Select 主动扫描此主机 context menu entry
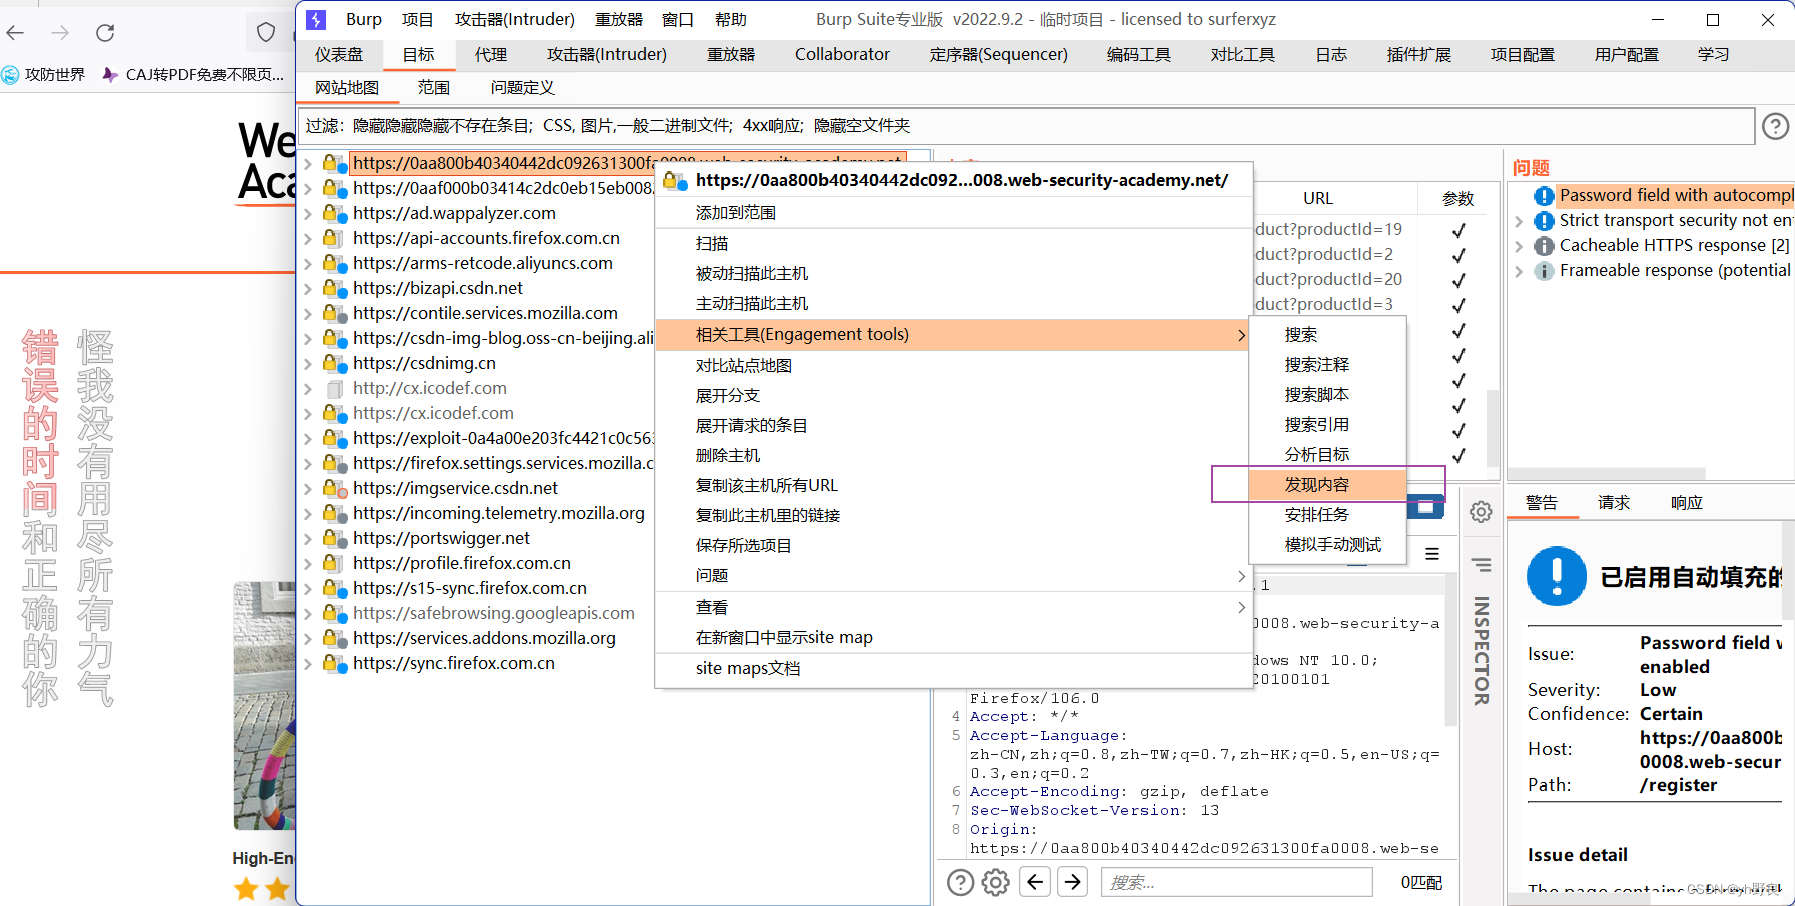 click(953, 303)
